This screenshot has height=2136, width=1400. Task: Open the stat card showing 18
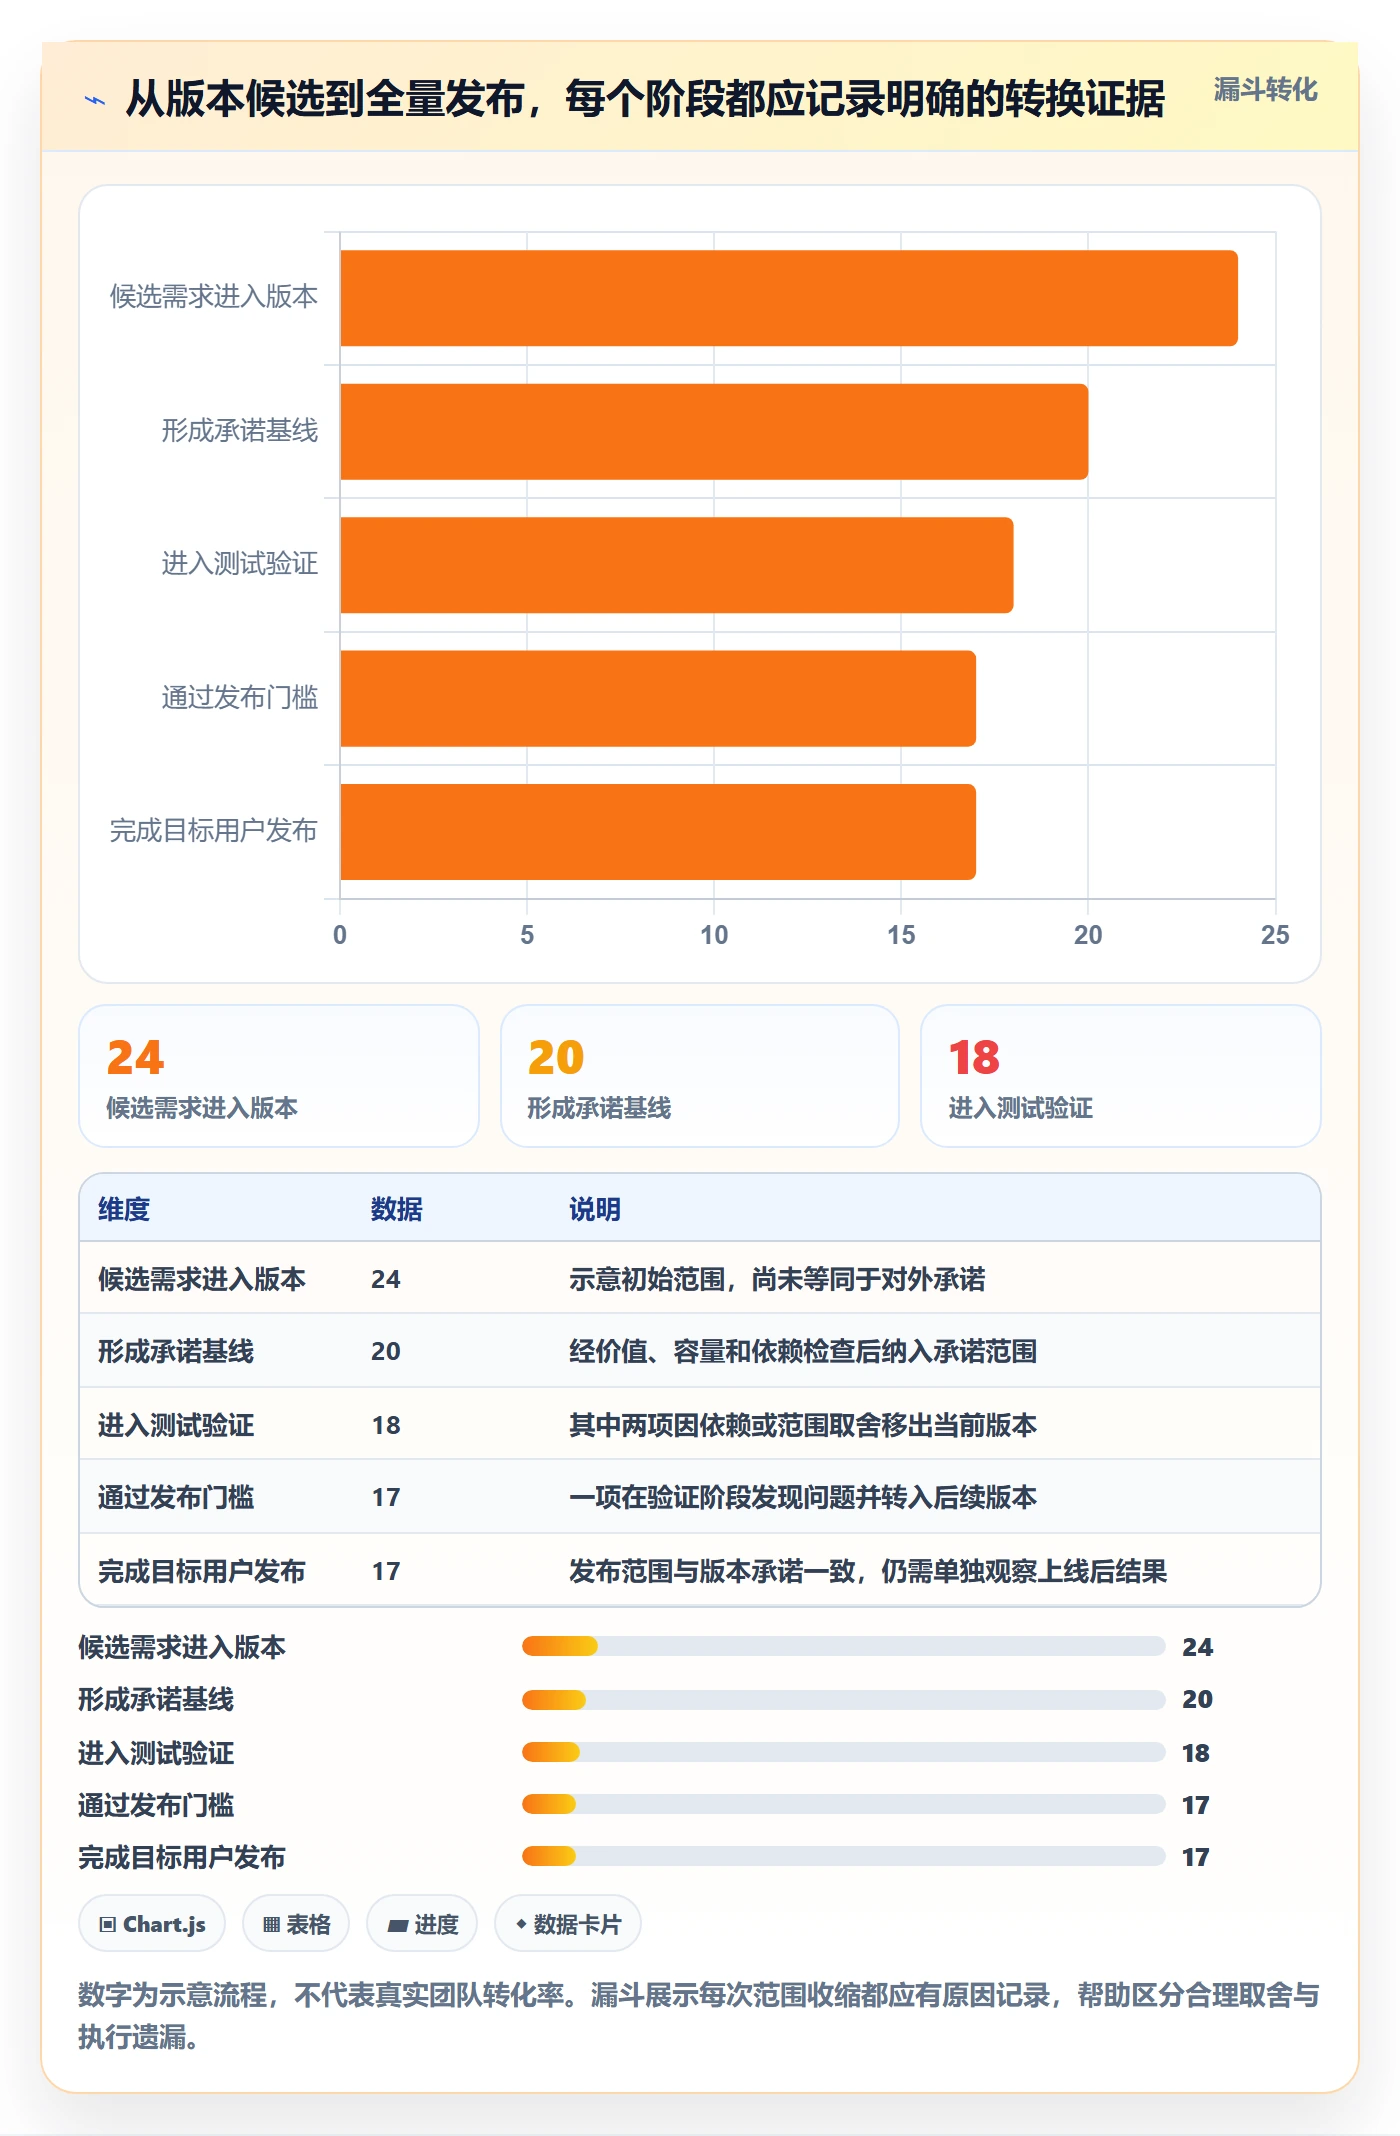coord(1121,1076)
